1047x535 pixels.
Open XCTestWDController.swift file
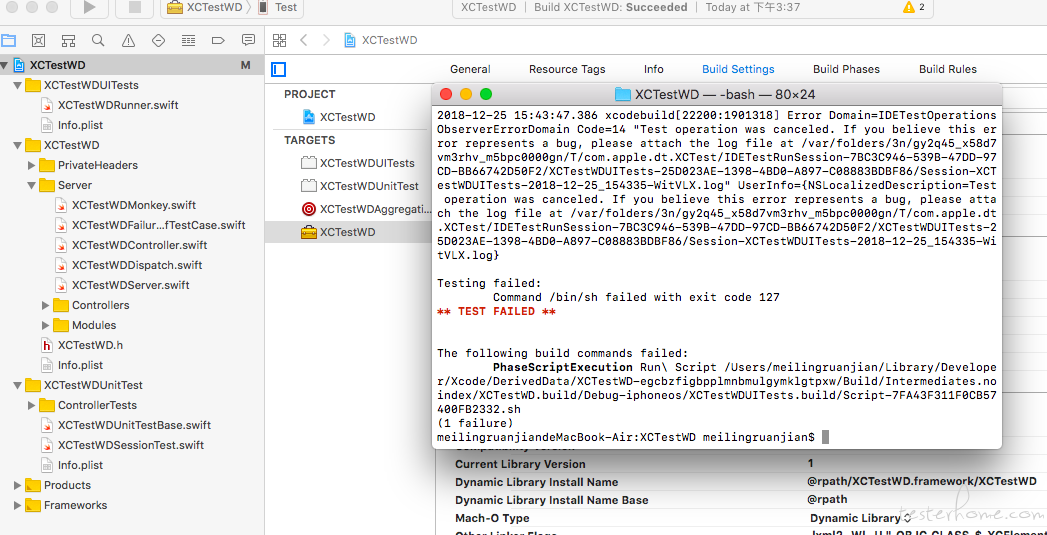[140, 245]
